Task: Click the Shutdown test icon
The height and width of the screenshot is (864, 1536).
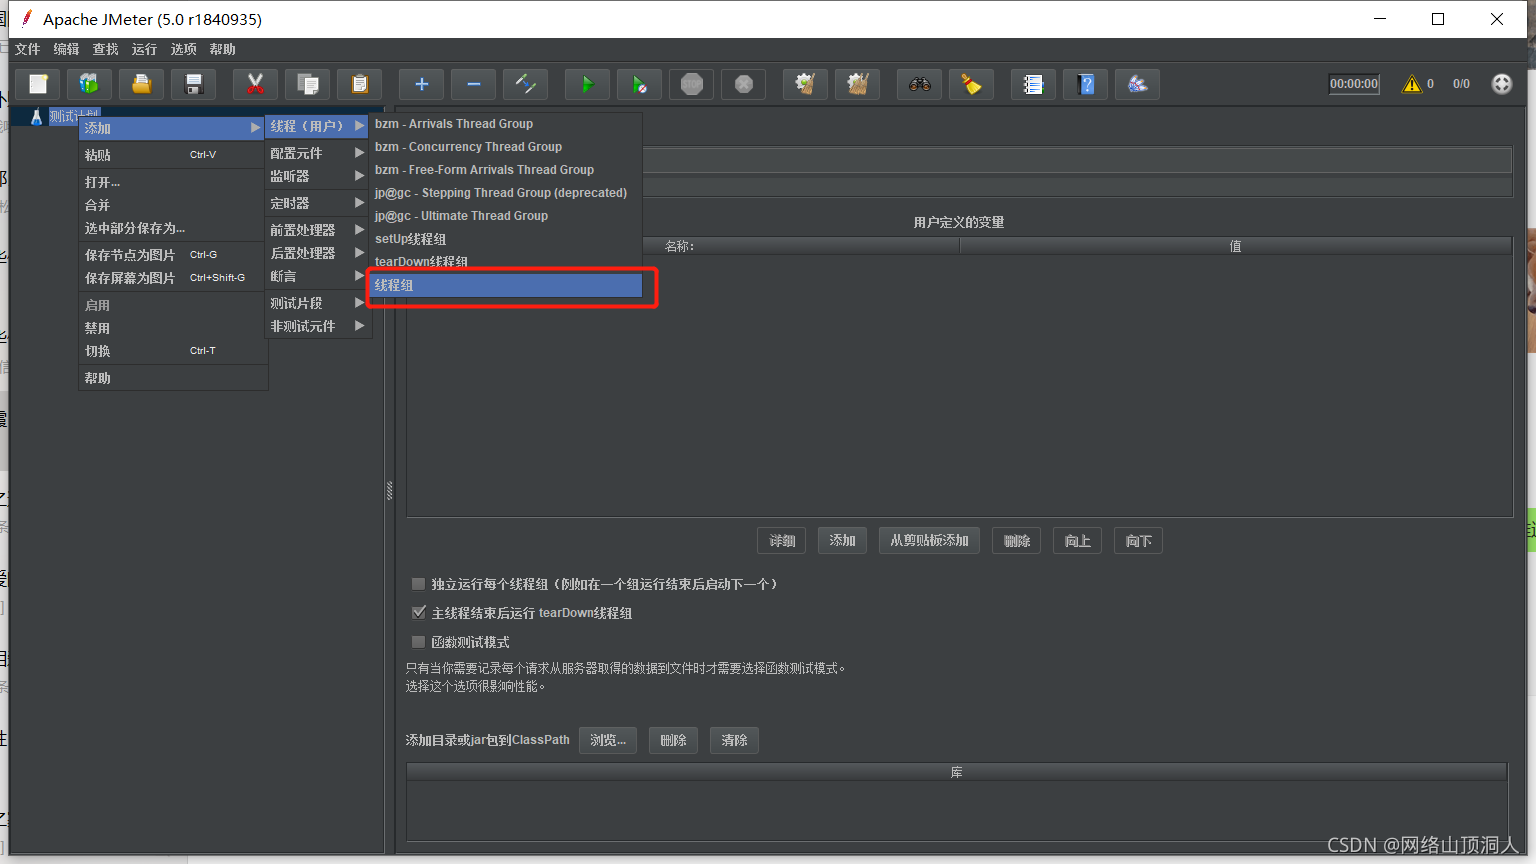Action: [744, 84]
